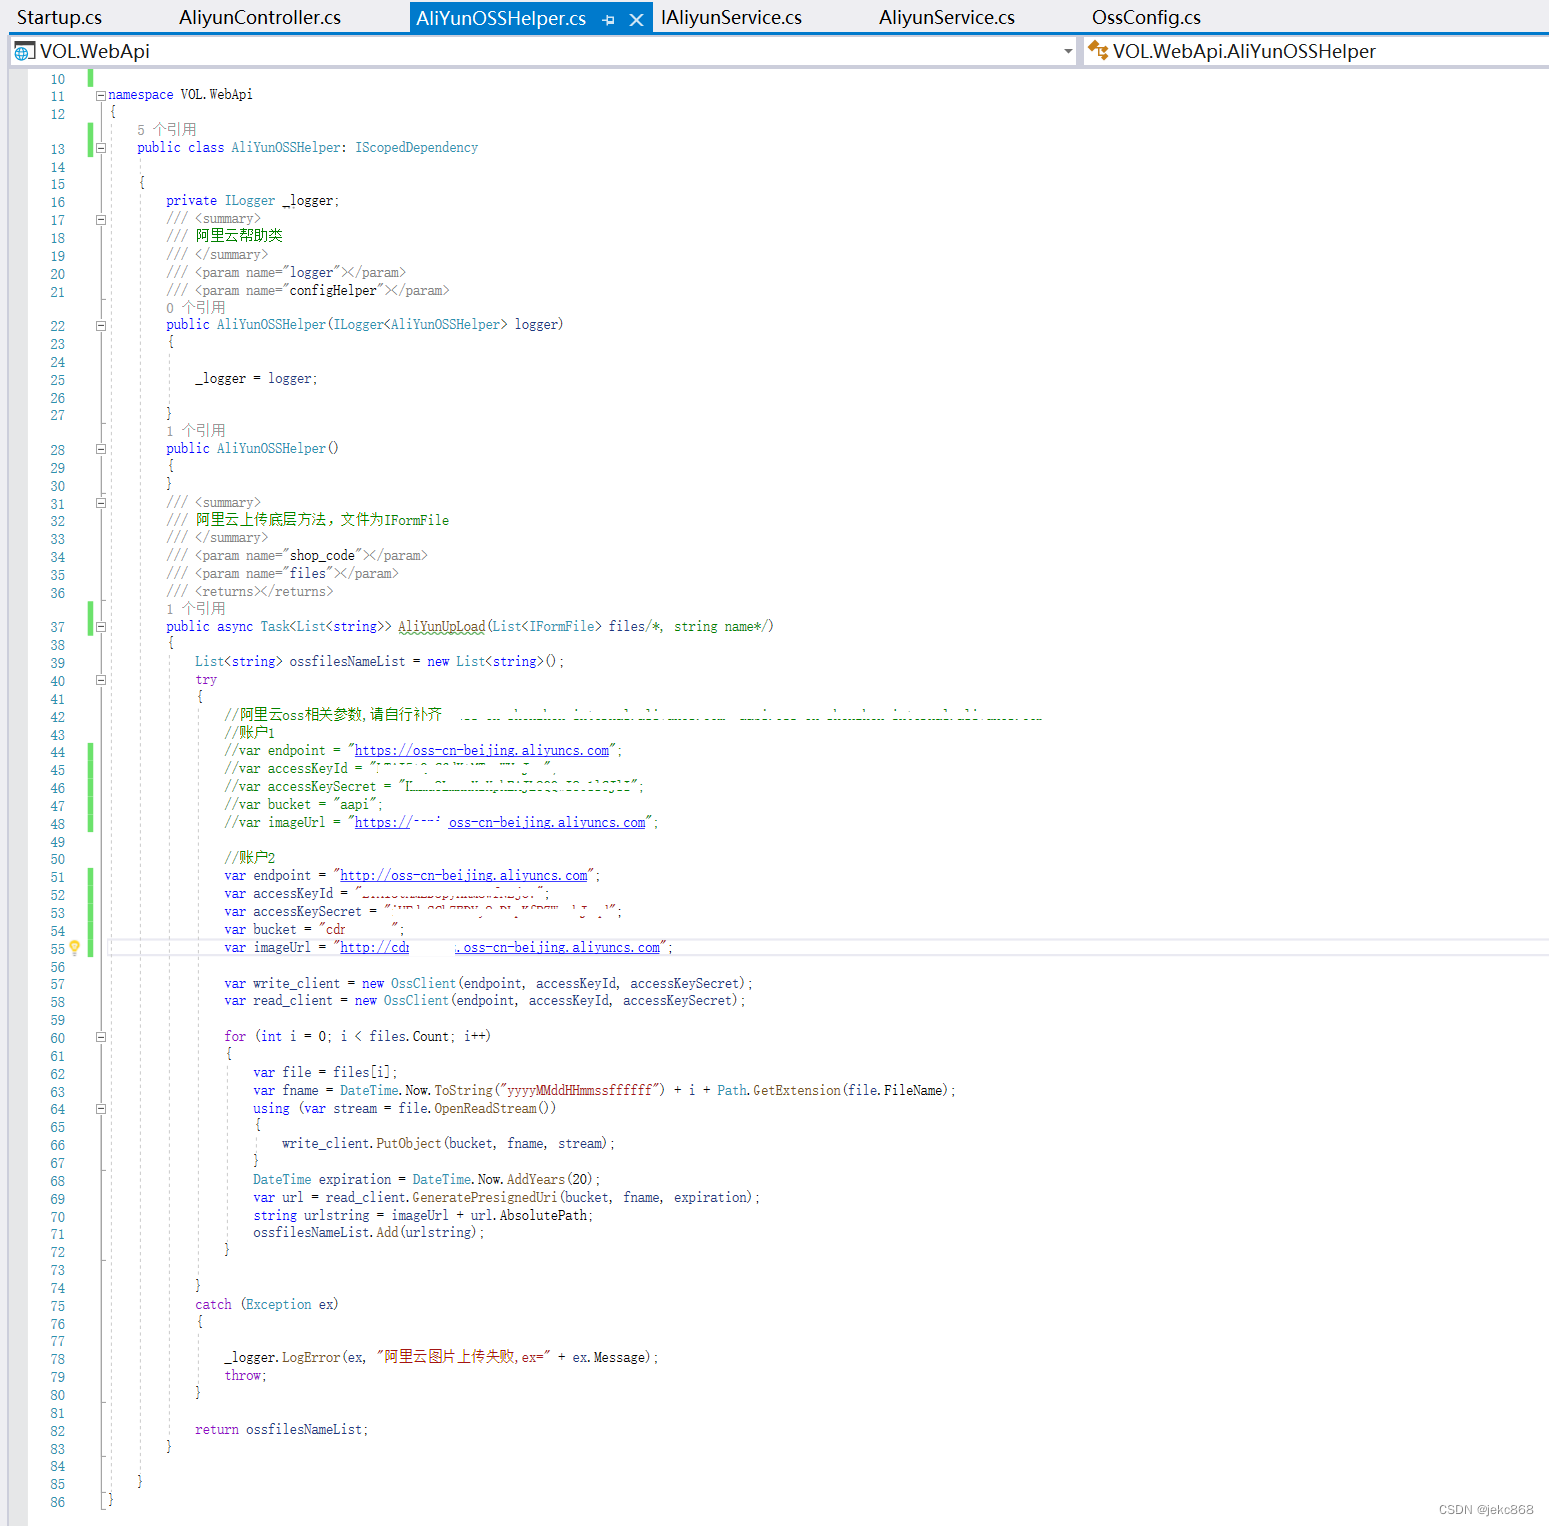Click the '//账户1' comment
The height and width of the screenshot is (1526, 1549).
(250, 733)
